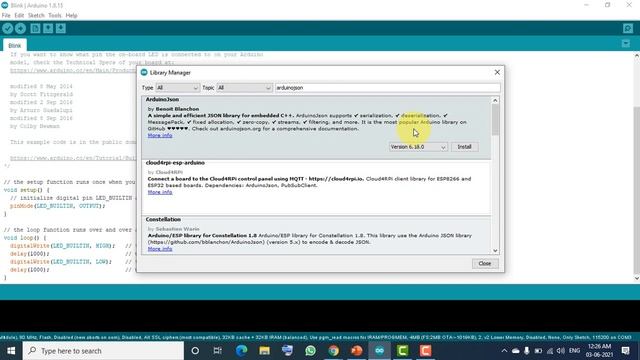Open the notification center icon
Screen dimensions: 640x360
tap(626, 351)
